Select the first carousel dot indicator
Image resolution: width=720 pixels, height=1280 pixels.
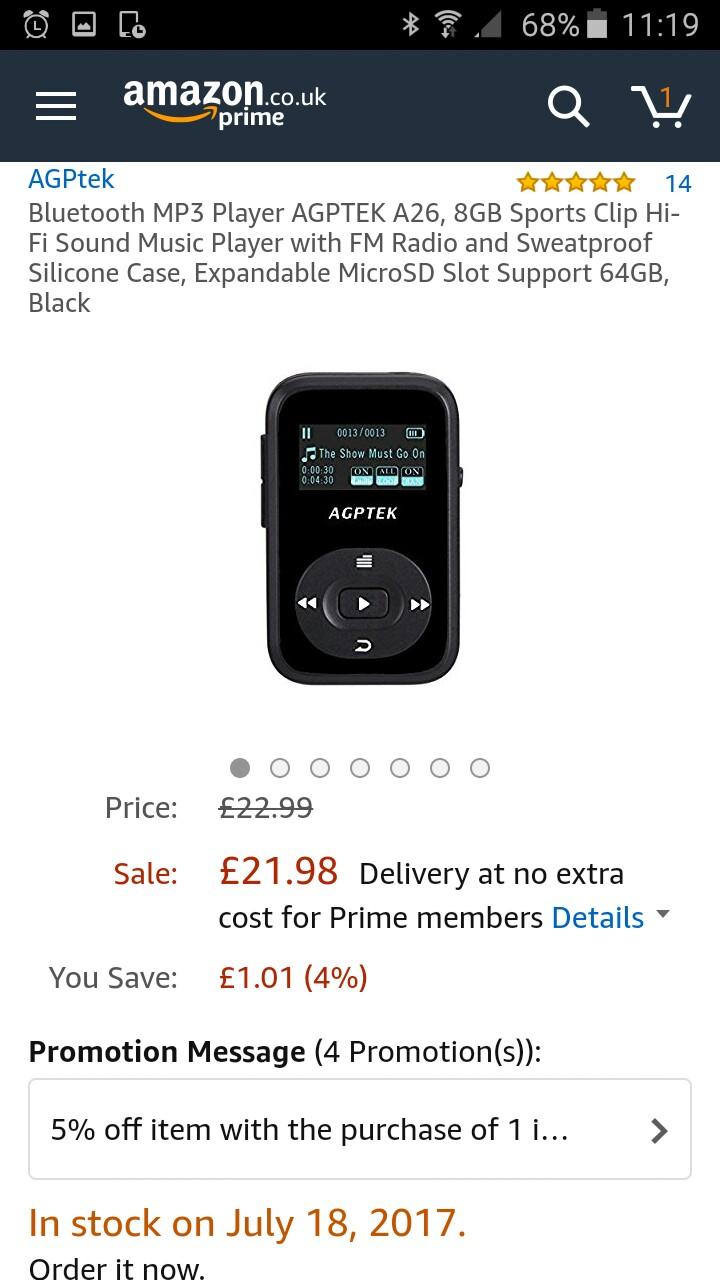click(240, 767)
